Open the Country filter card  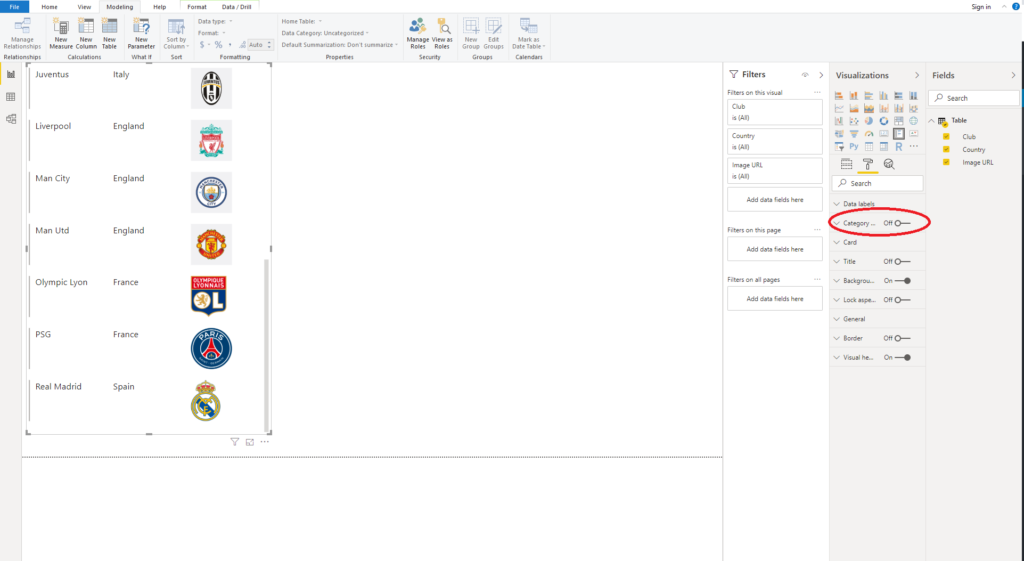tap(775, 141)
